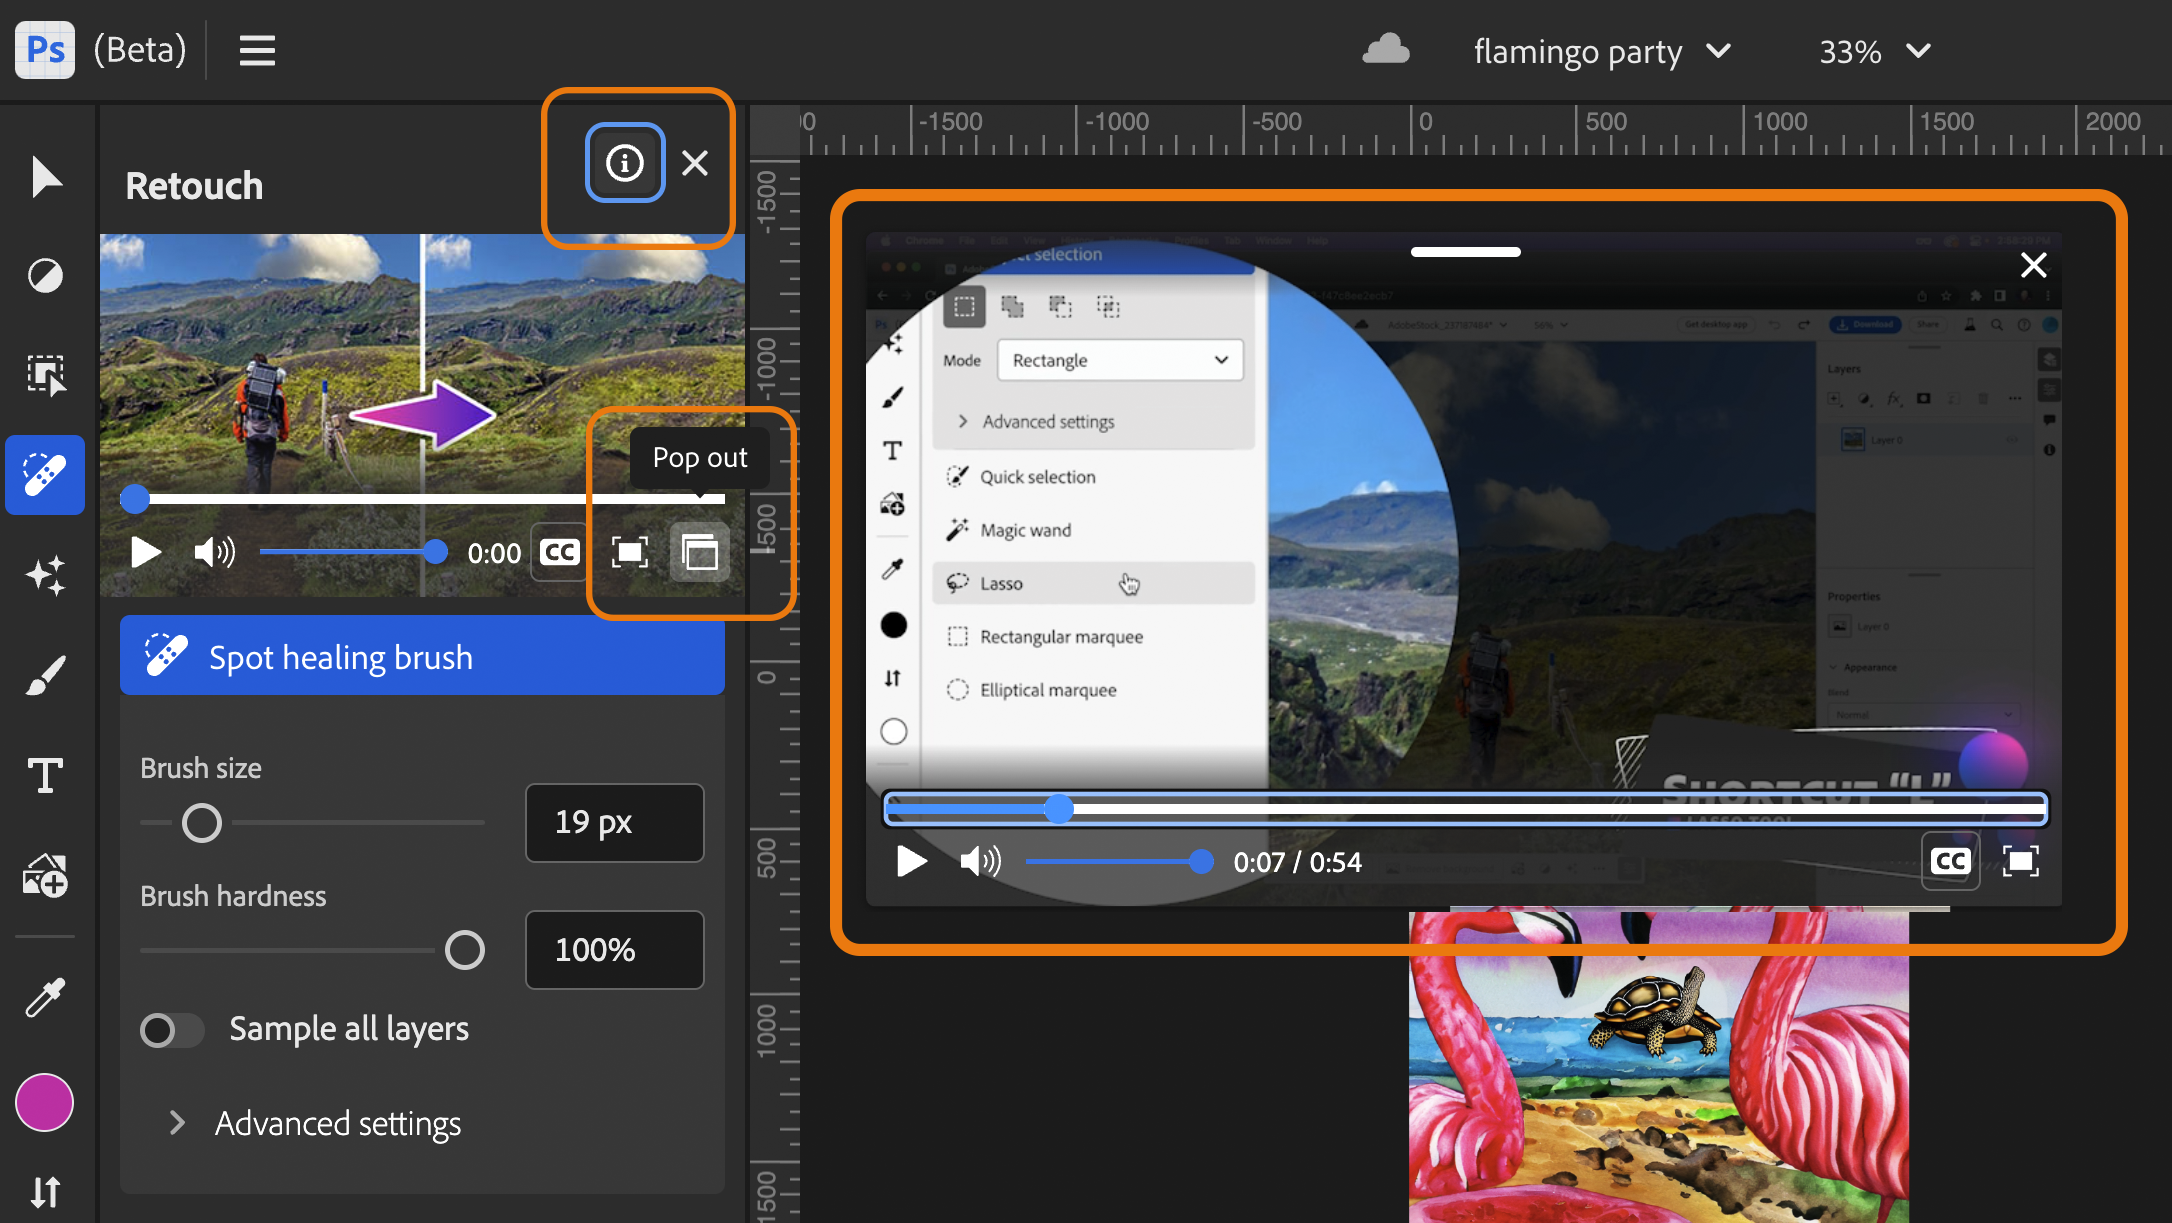
Task: Select the Type tool
Action: click(x=44, y=775)
